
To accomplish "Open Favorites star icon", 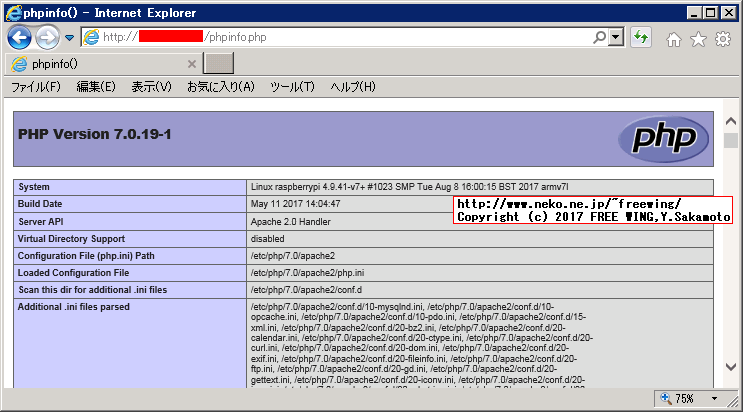I will point(698,39).
